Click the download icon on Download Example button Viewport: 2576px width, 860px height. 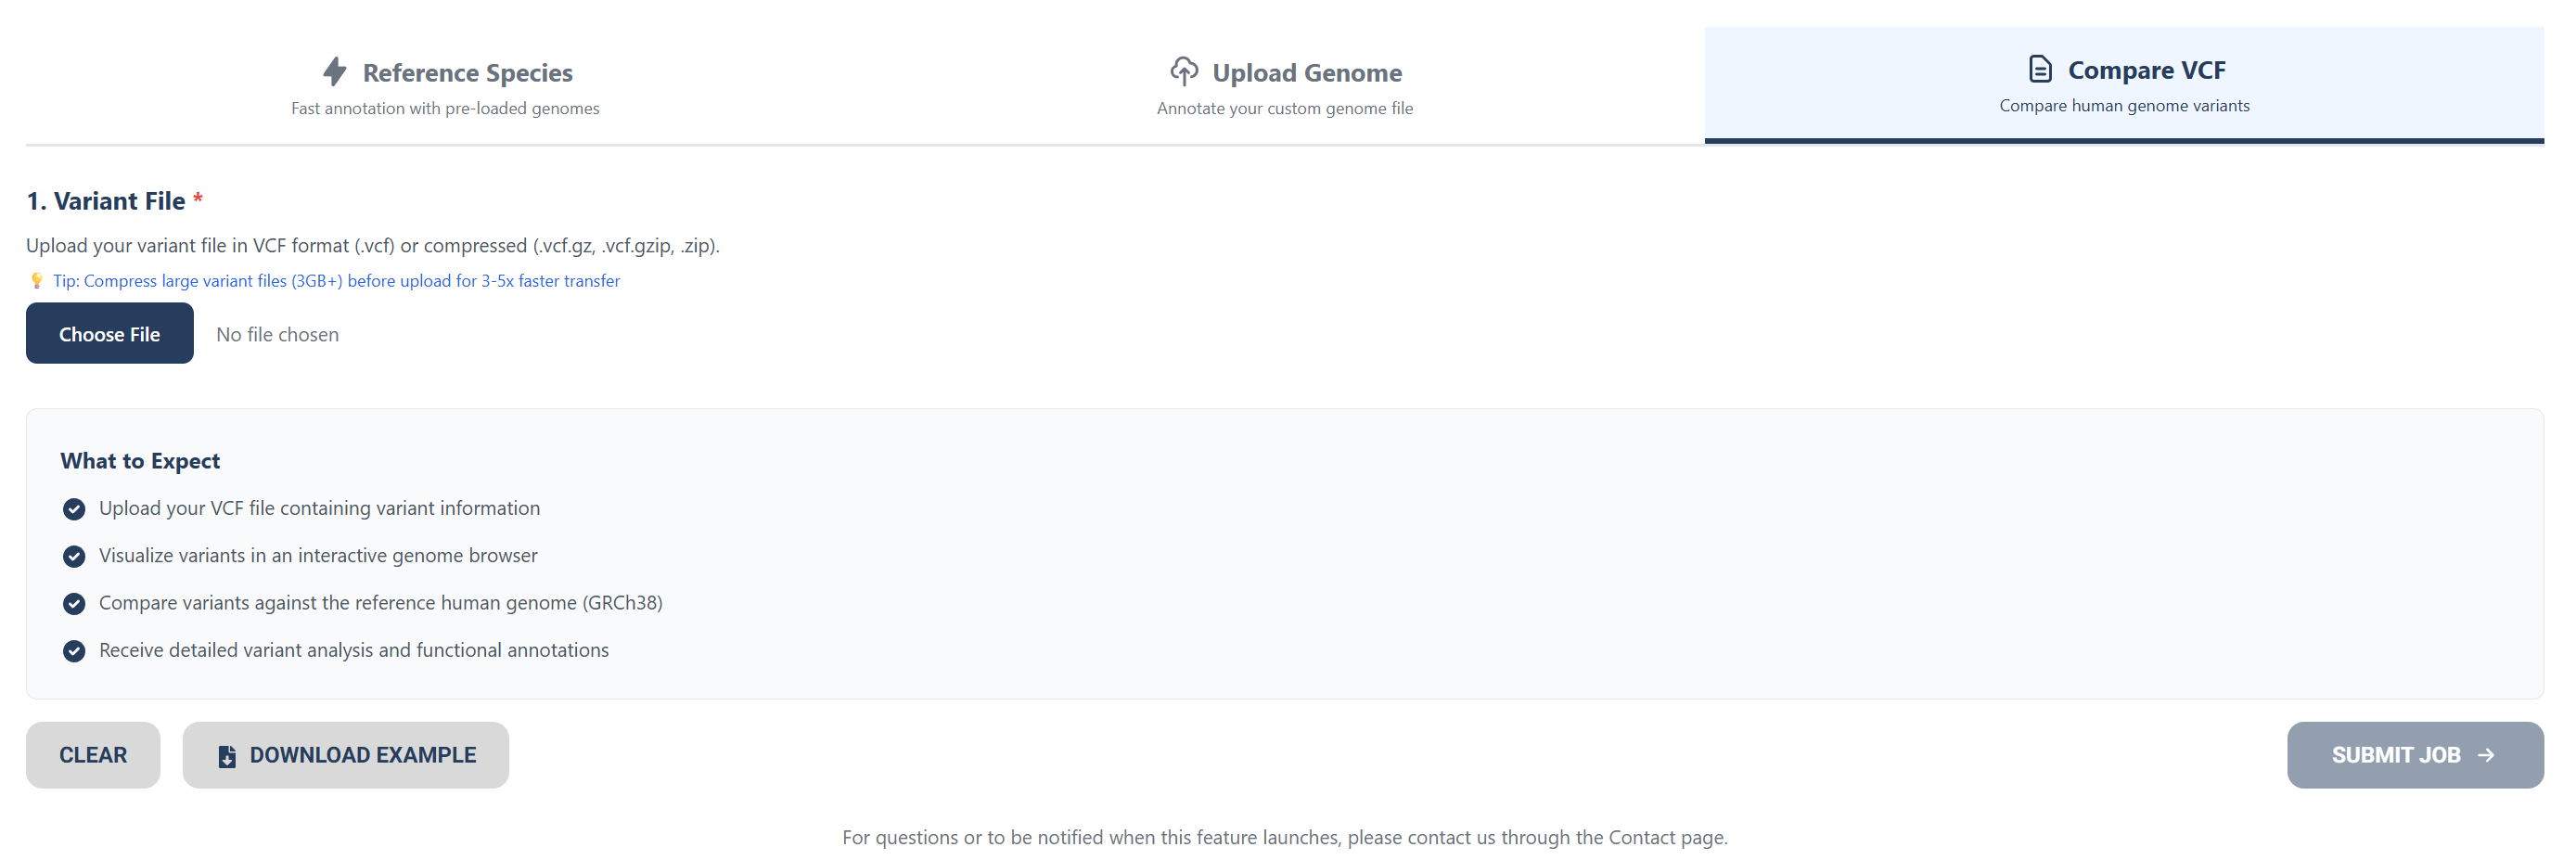pyautogui.click(x=226, y=755)
